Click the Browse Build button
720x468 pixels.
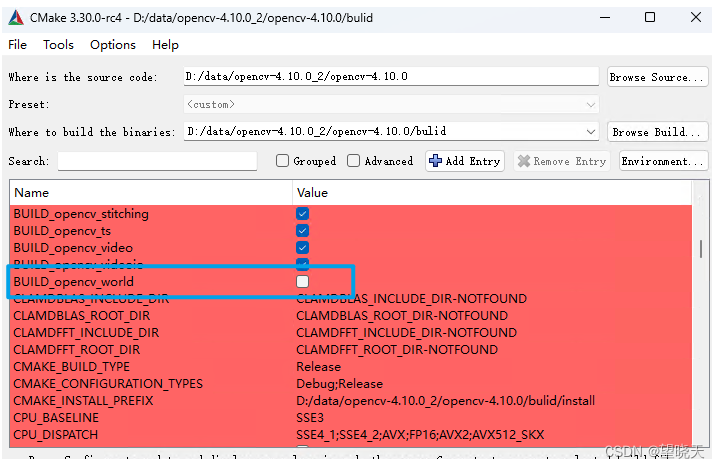(x=657, y=132)
